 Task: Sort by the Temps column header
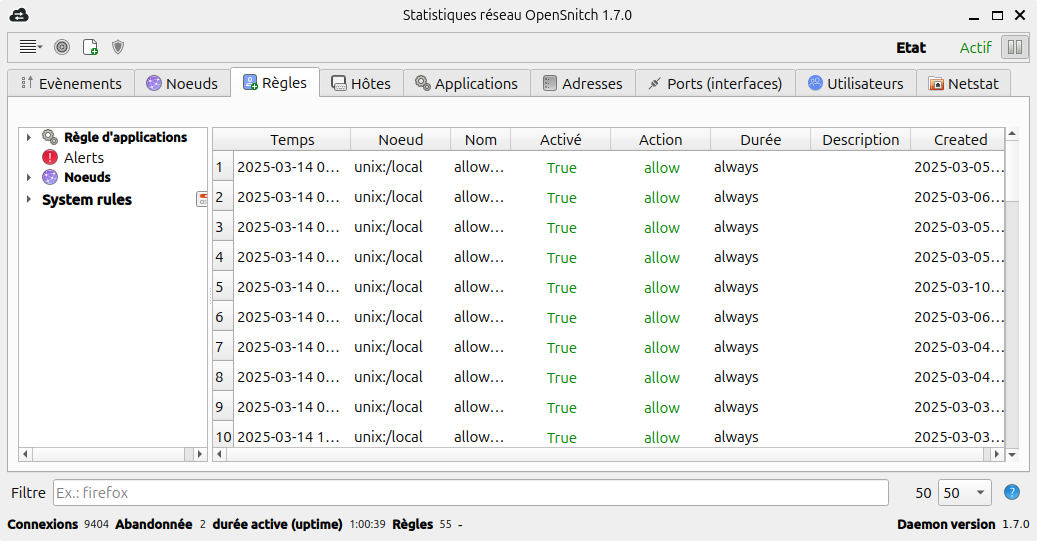(292, 140)
